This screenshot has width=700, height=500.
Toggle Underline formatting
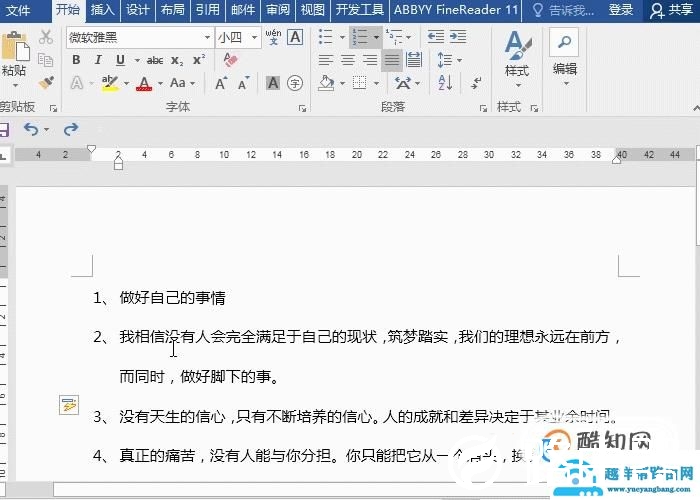click(x=120, y=60)
